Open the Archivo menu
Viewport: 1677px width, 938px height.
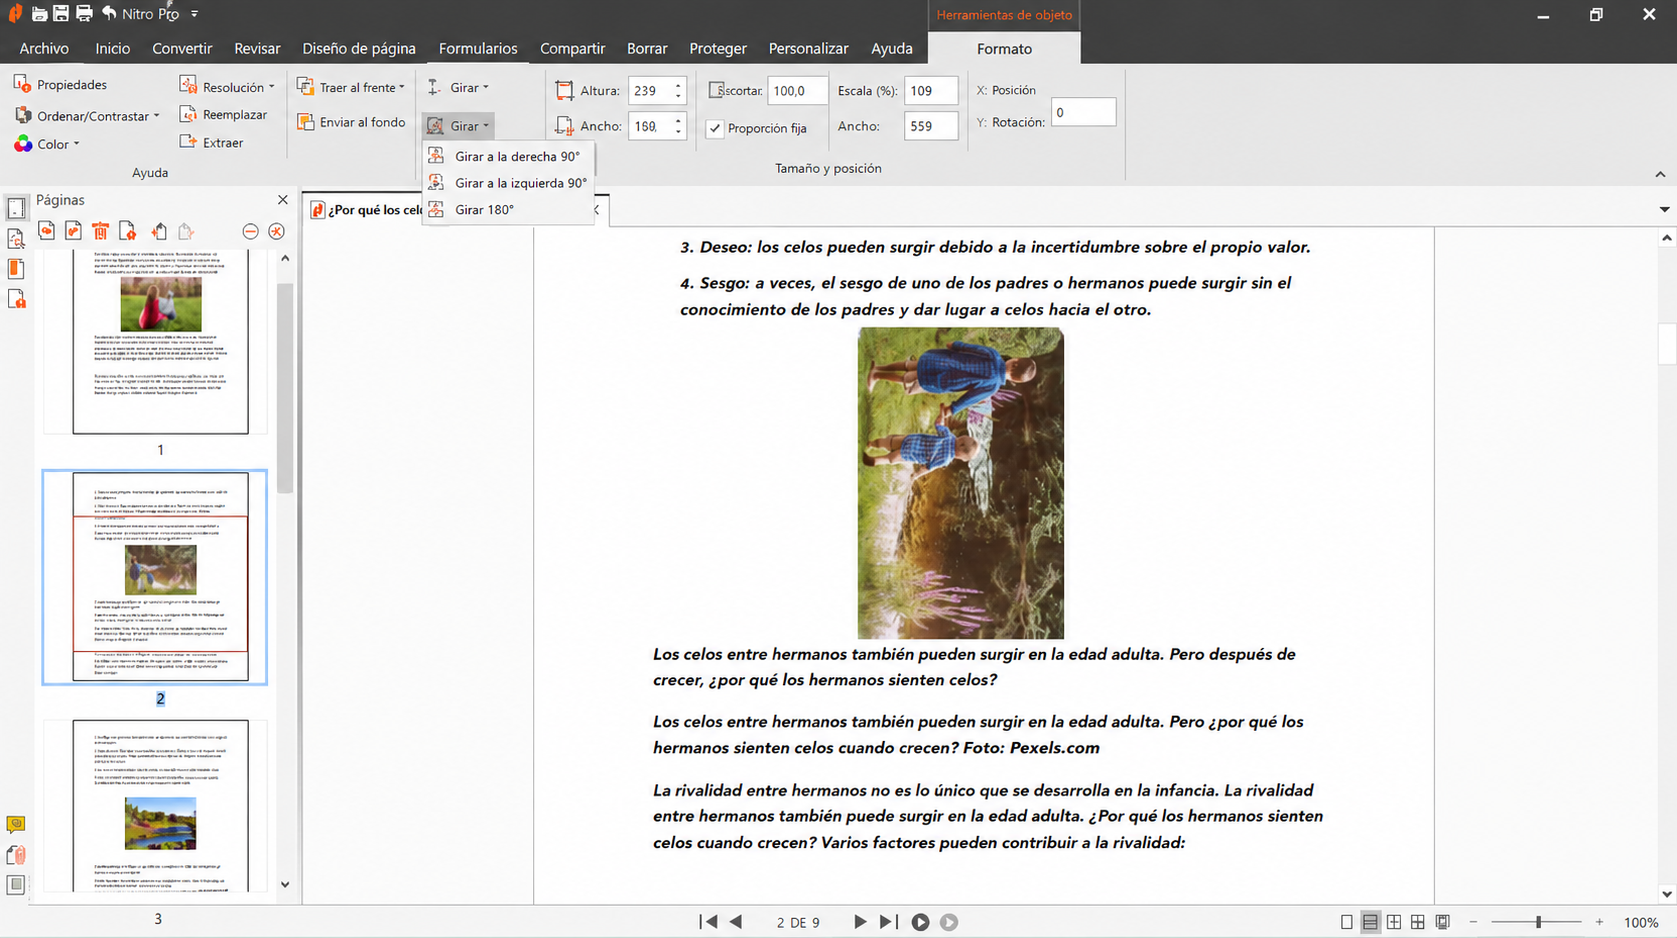click(44, 48)
